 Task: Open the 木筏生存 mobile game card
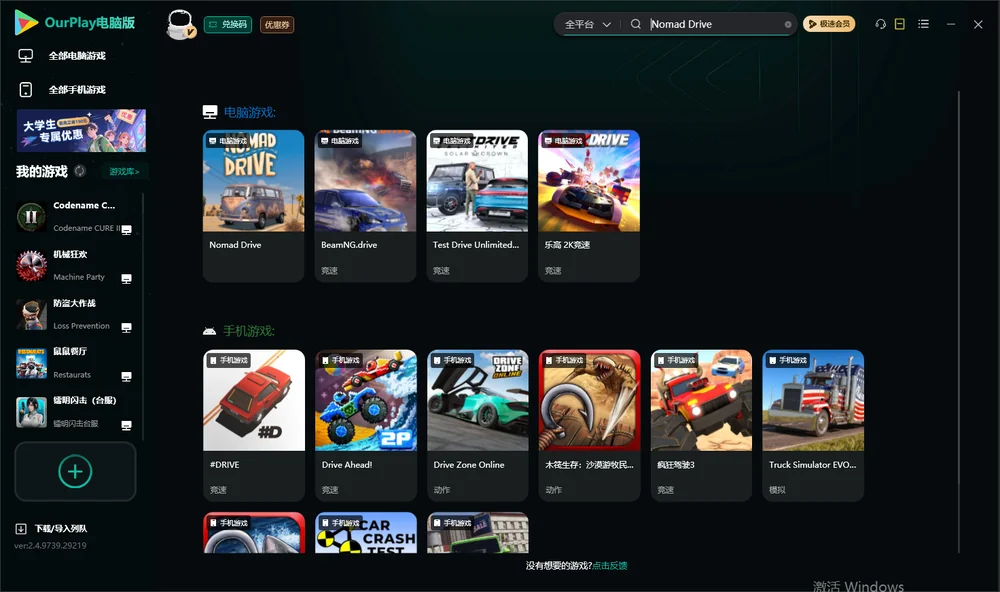click(x=589, y=426)
